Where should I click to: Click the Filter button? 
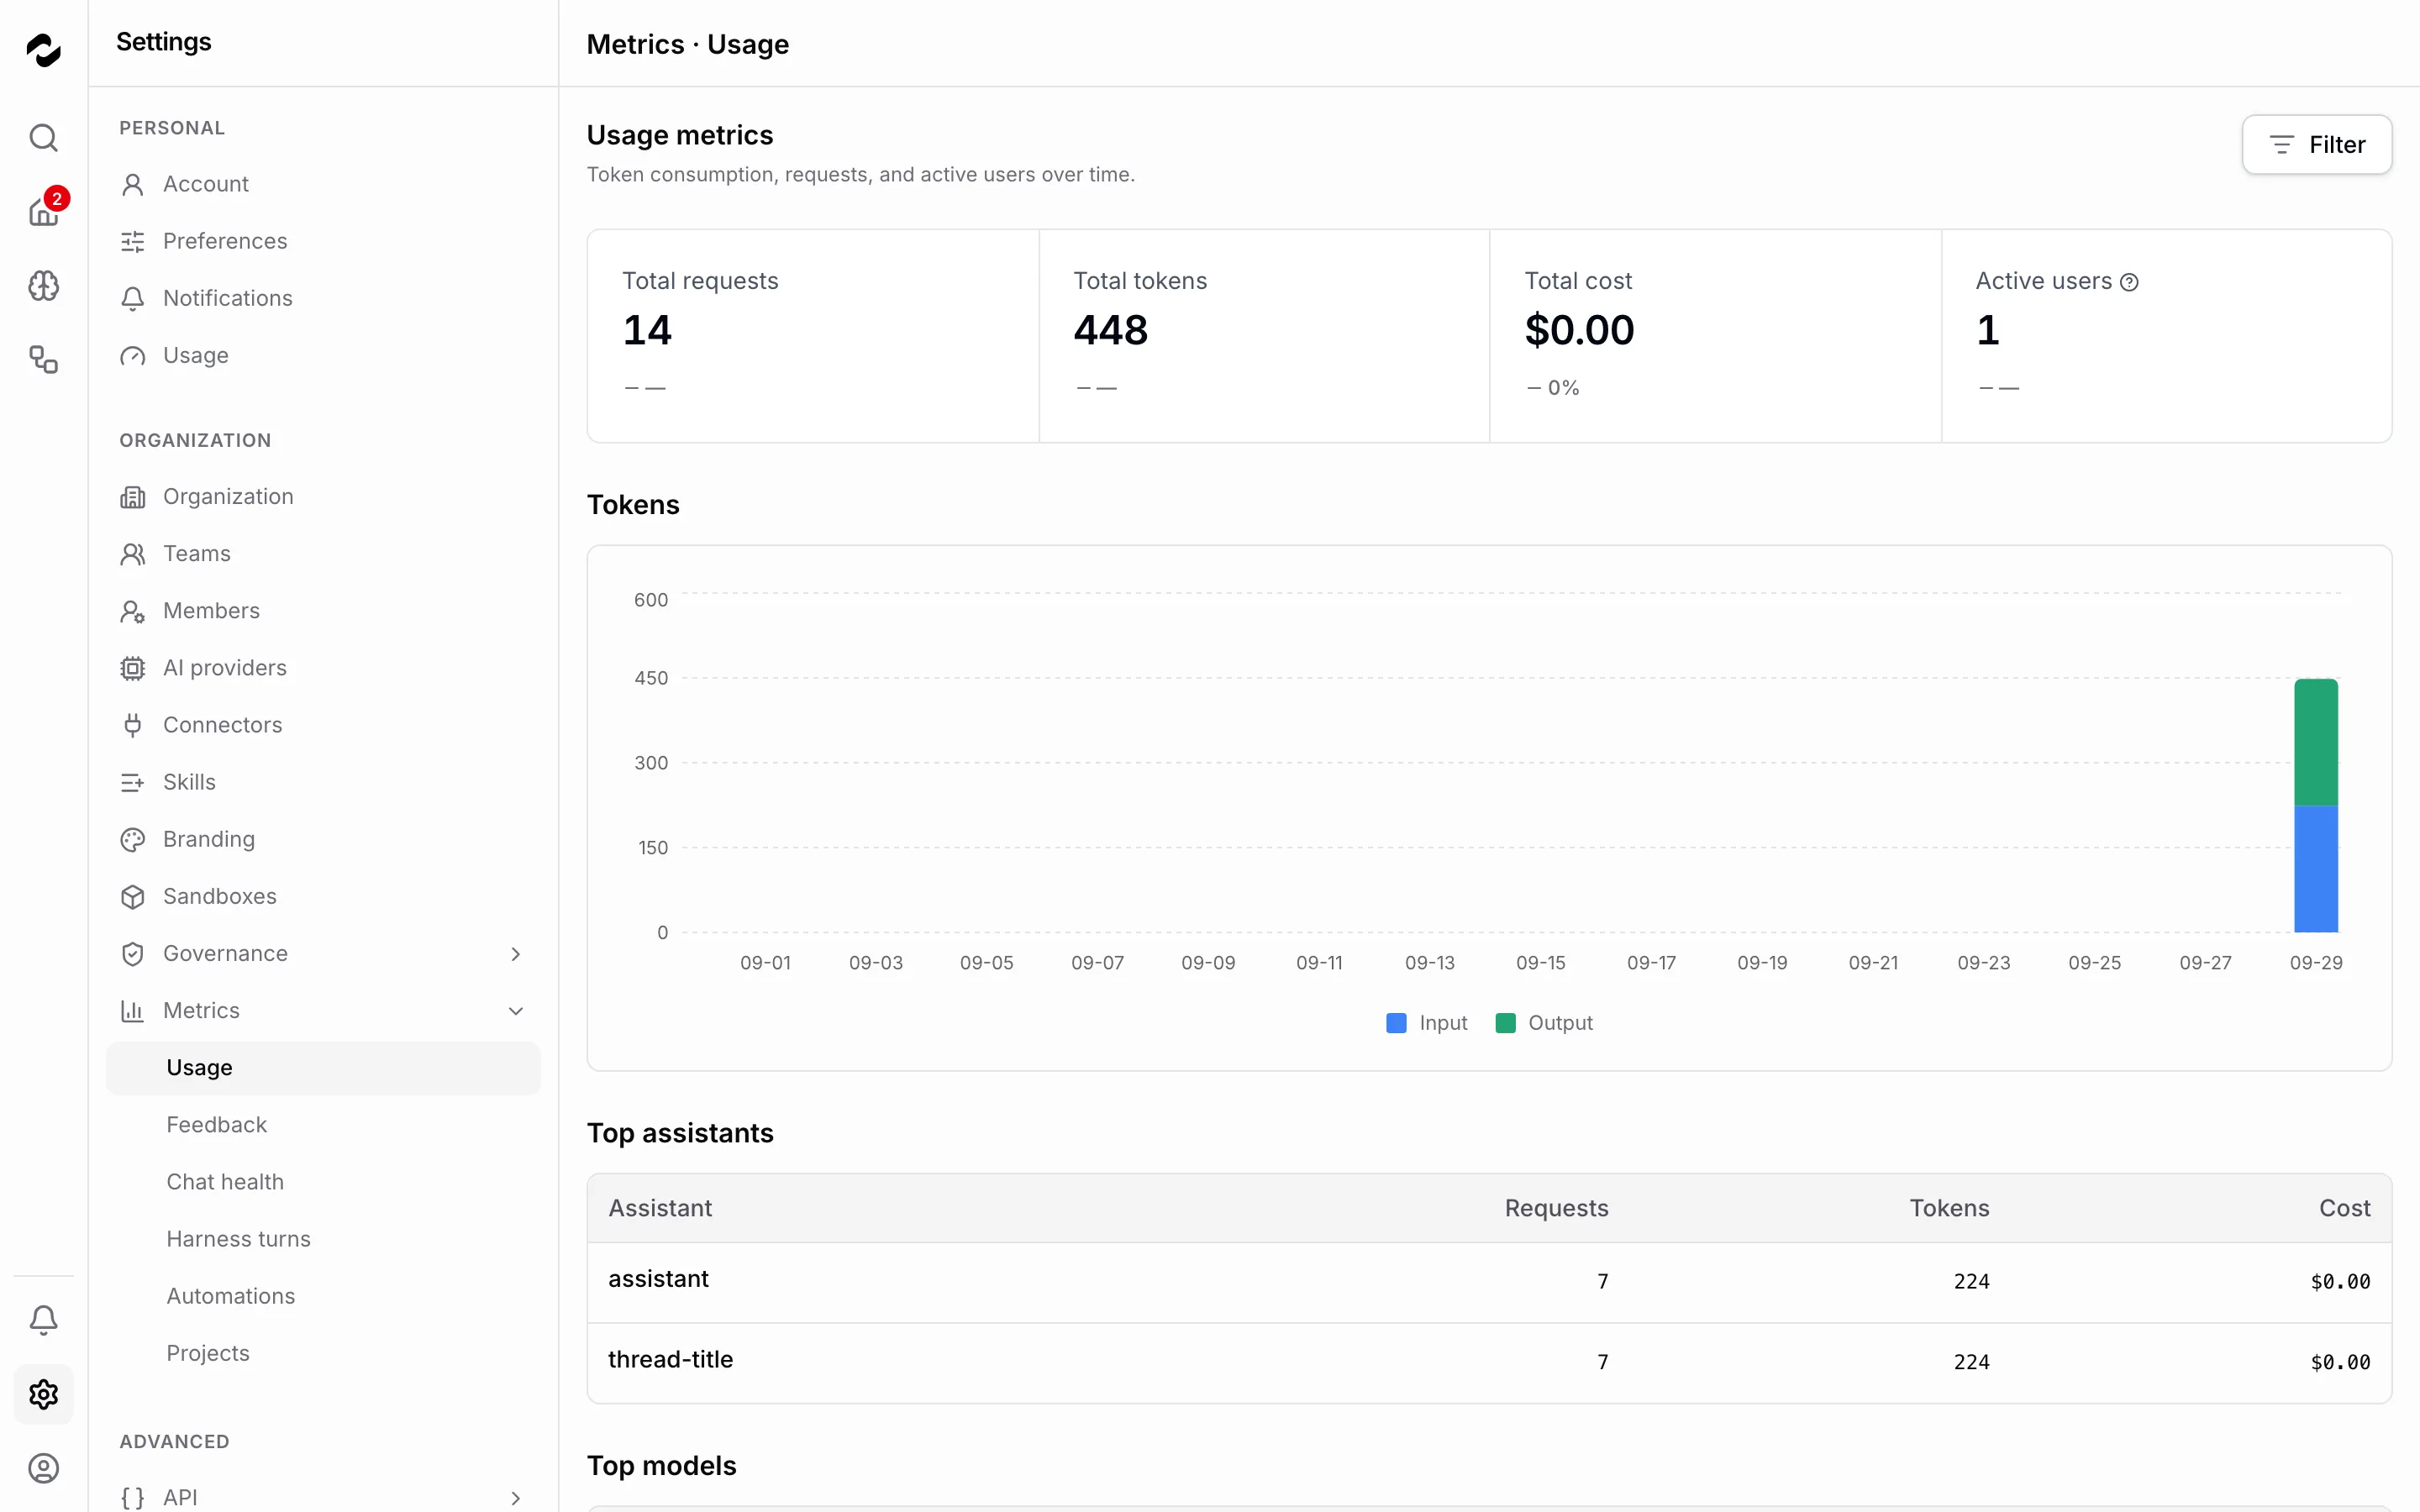coord(2316,145)
